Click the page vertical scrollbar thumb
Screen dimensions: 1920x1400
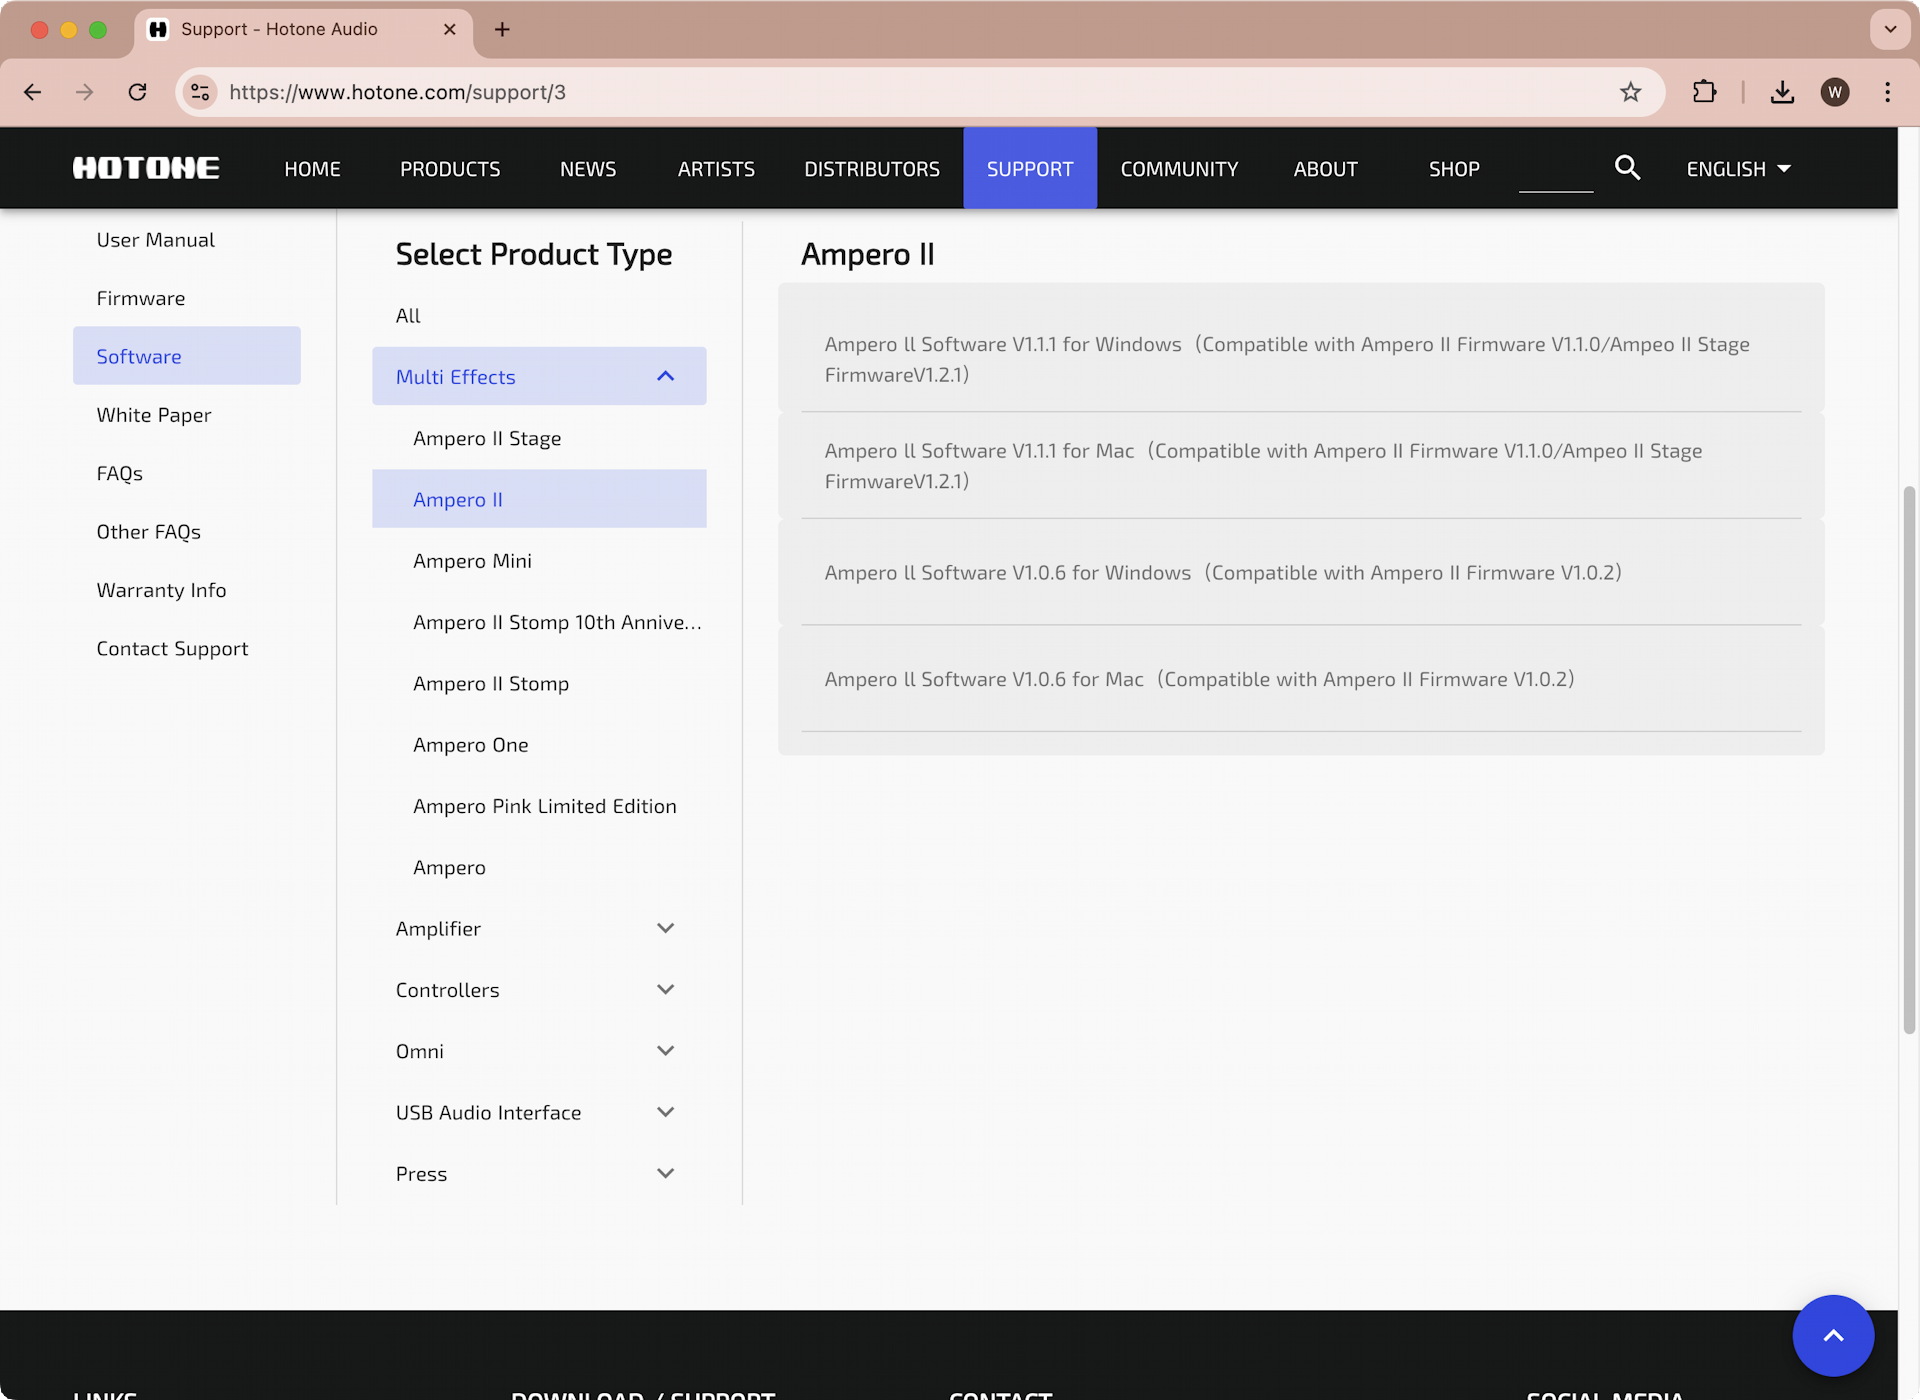tap(1909, 760)
